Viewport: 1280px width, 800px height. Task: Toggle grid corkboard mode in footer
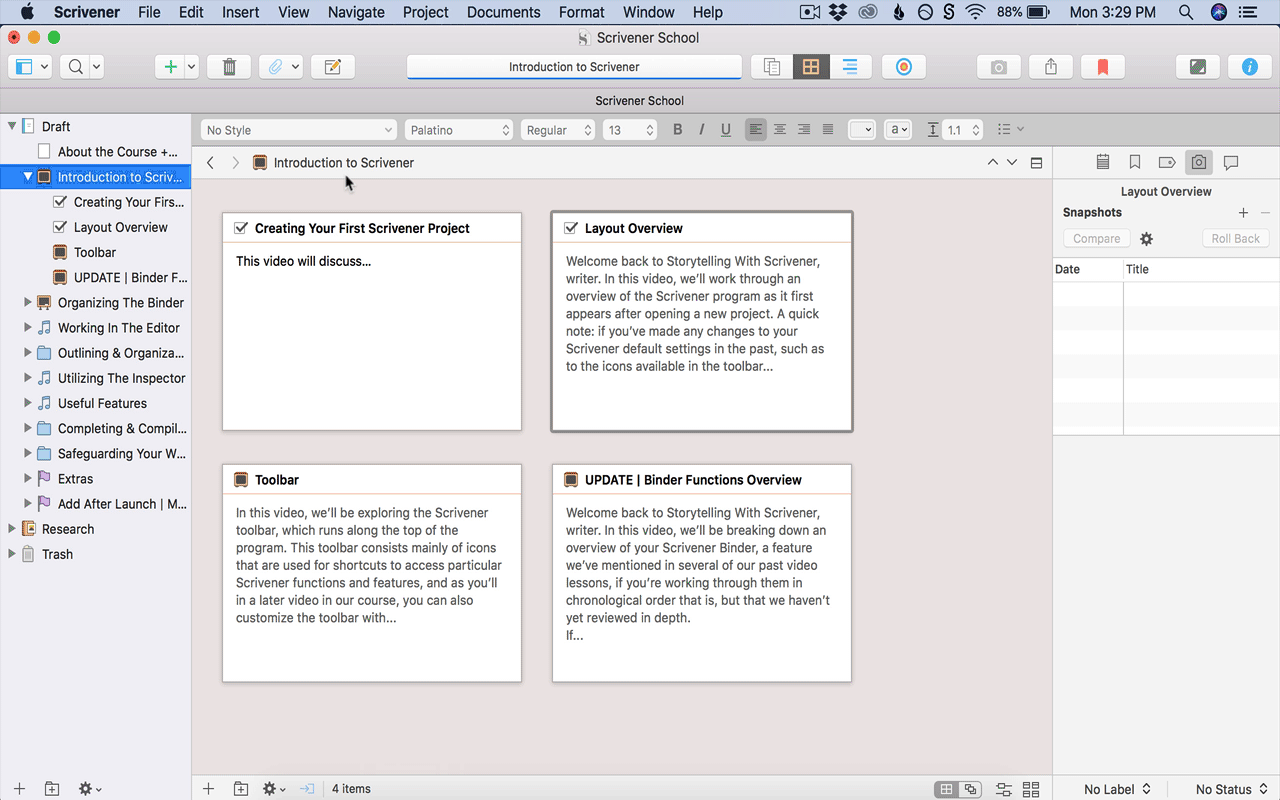[x=946, y=789]
